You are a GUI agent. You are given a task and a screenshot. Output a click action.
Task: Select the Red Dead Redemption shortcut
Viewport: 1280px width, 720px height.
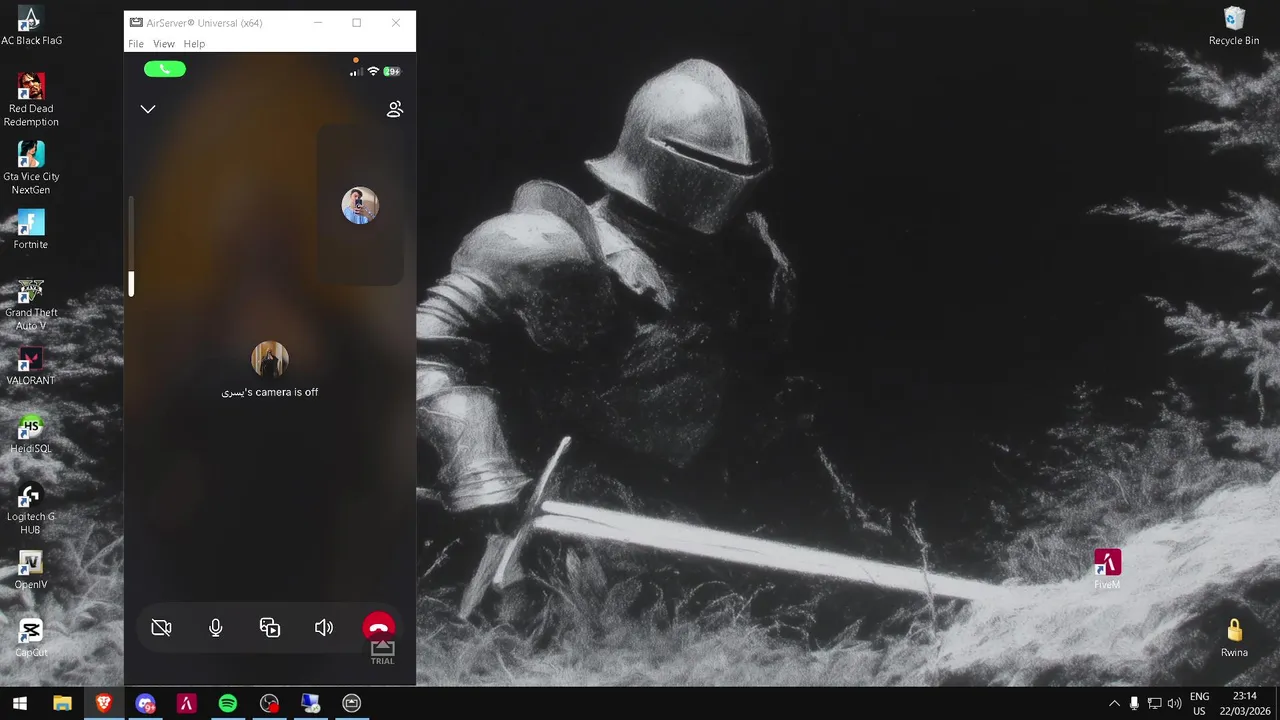tap(31, 100)
